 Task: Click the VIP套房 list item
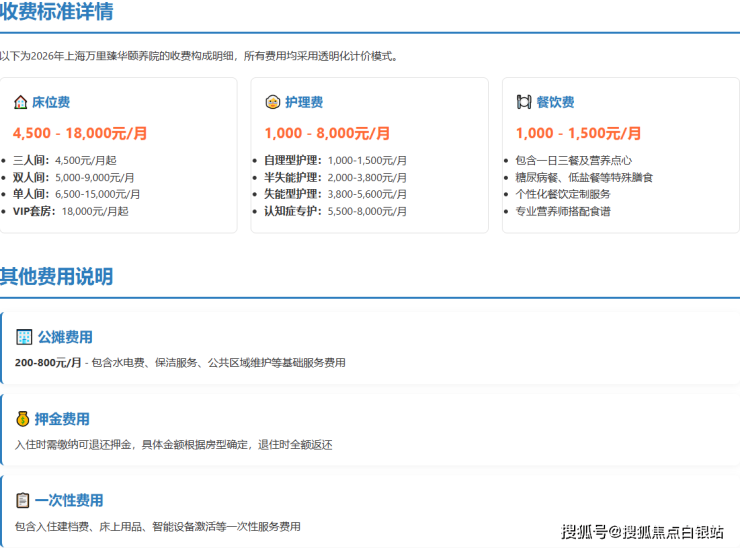click(70, 211)
